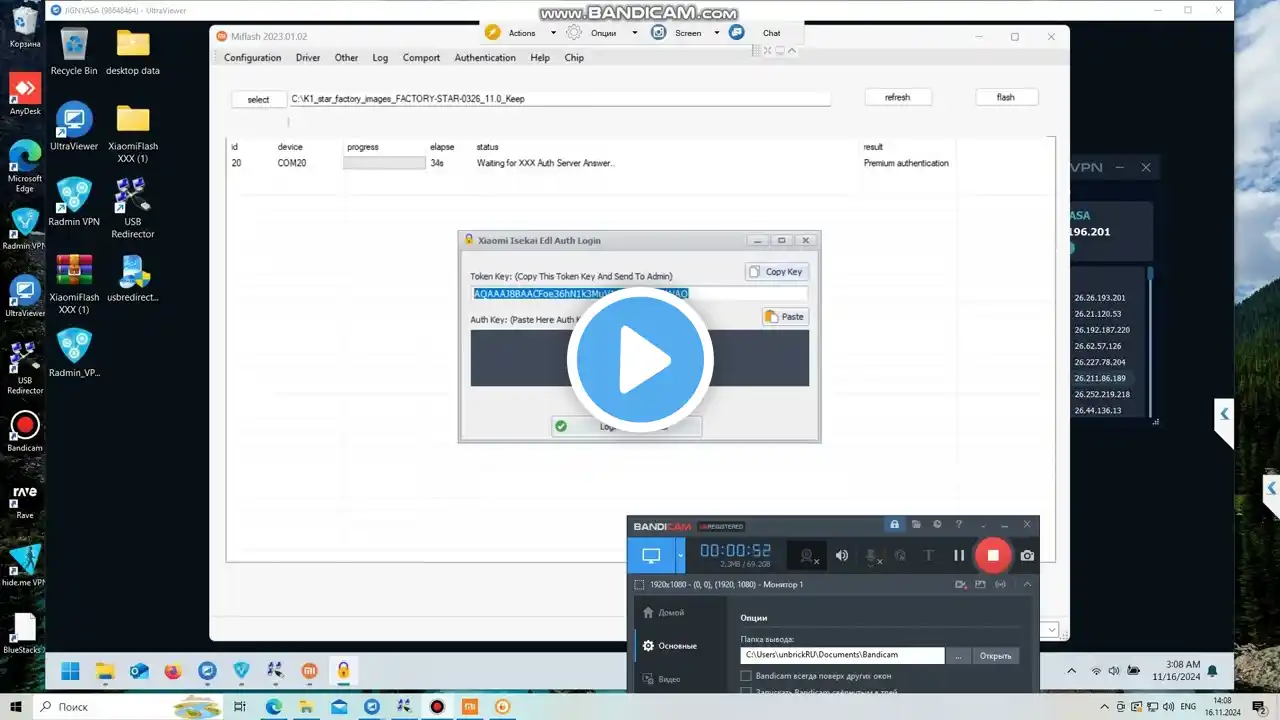Open the Log menu in Miflash

[x=380, y=58]
